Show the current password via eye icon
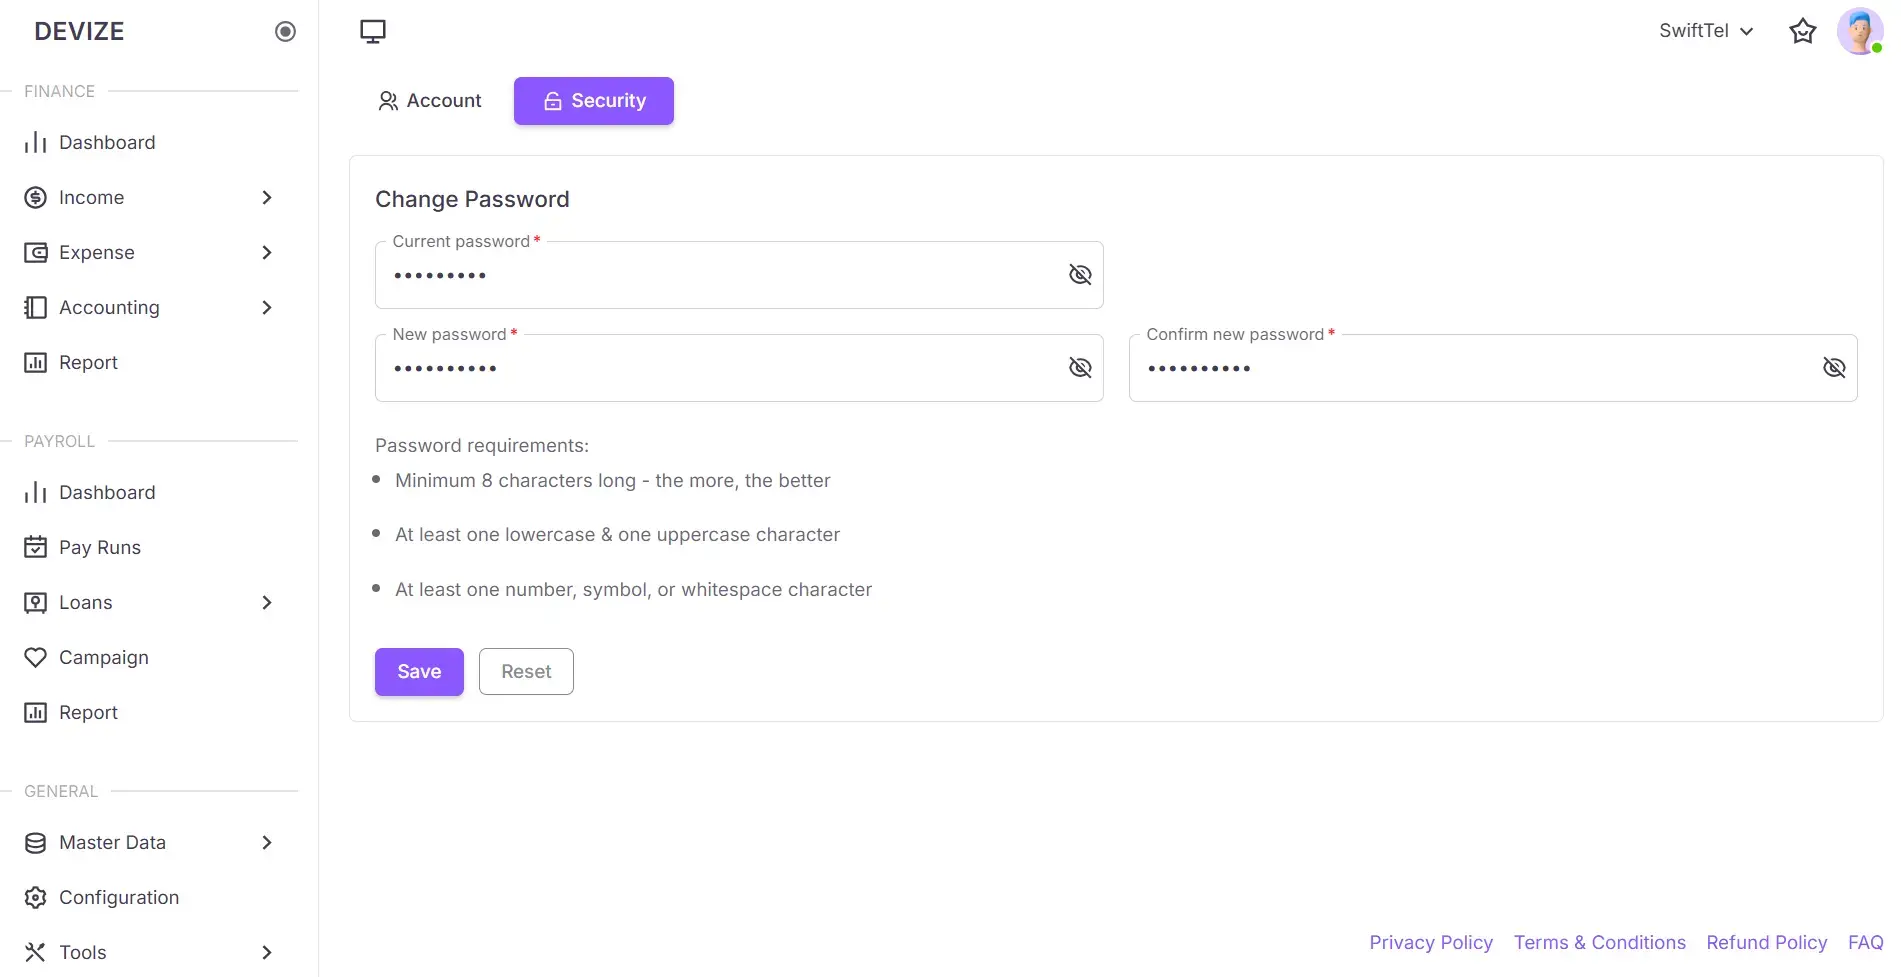Image resolution: width=1901 pixels, height=977 pixels. (x=1080, y=274)
